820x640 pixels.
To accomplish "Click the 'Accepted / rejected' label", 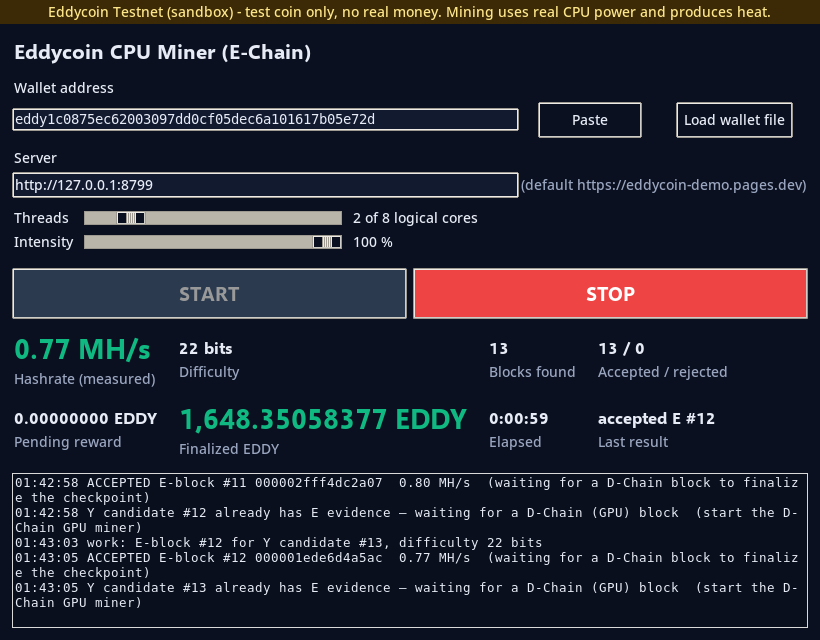I will tap(663, 372).
